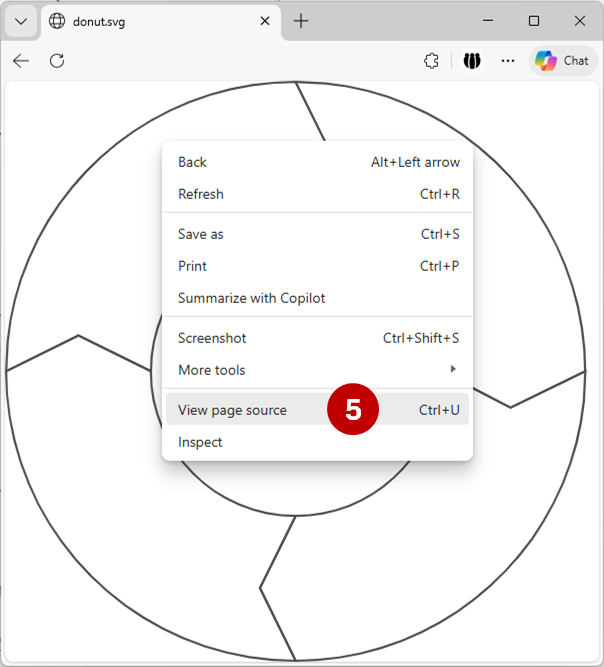Open the tab actions chevron menu
Screen dimensions: 604x667
pyautogui.click(x=21, y=21)
